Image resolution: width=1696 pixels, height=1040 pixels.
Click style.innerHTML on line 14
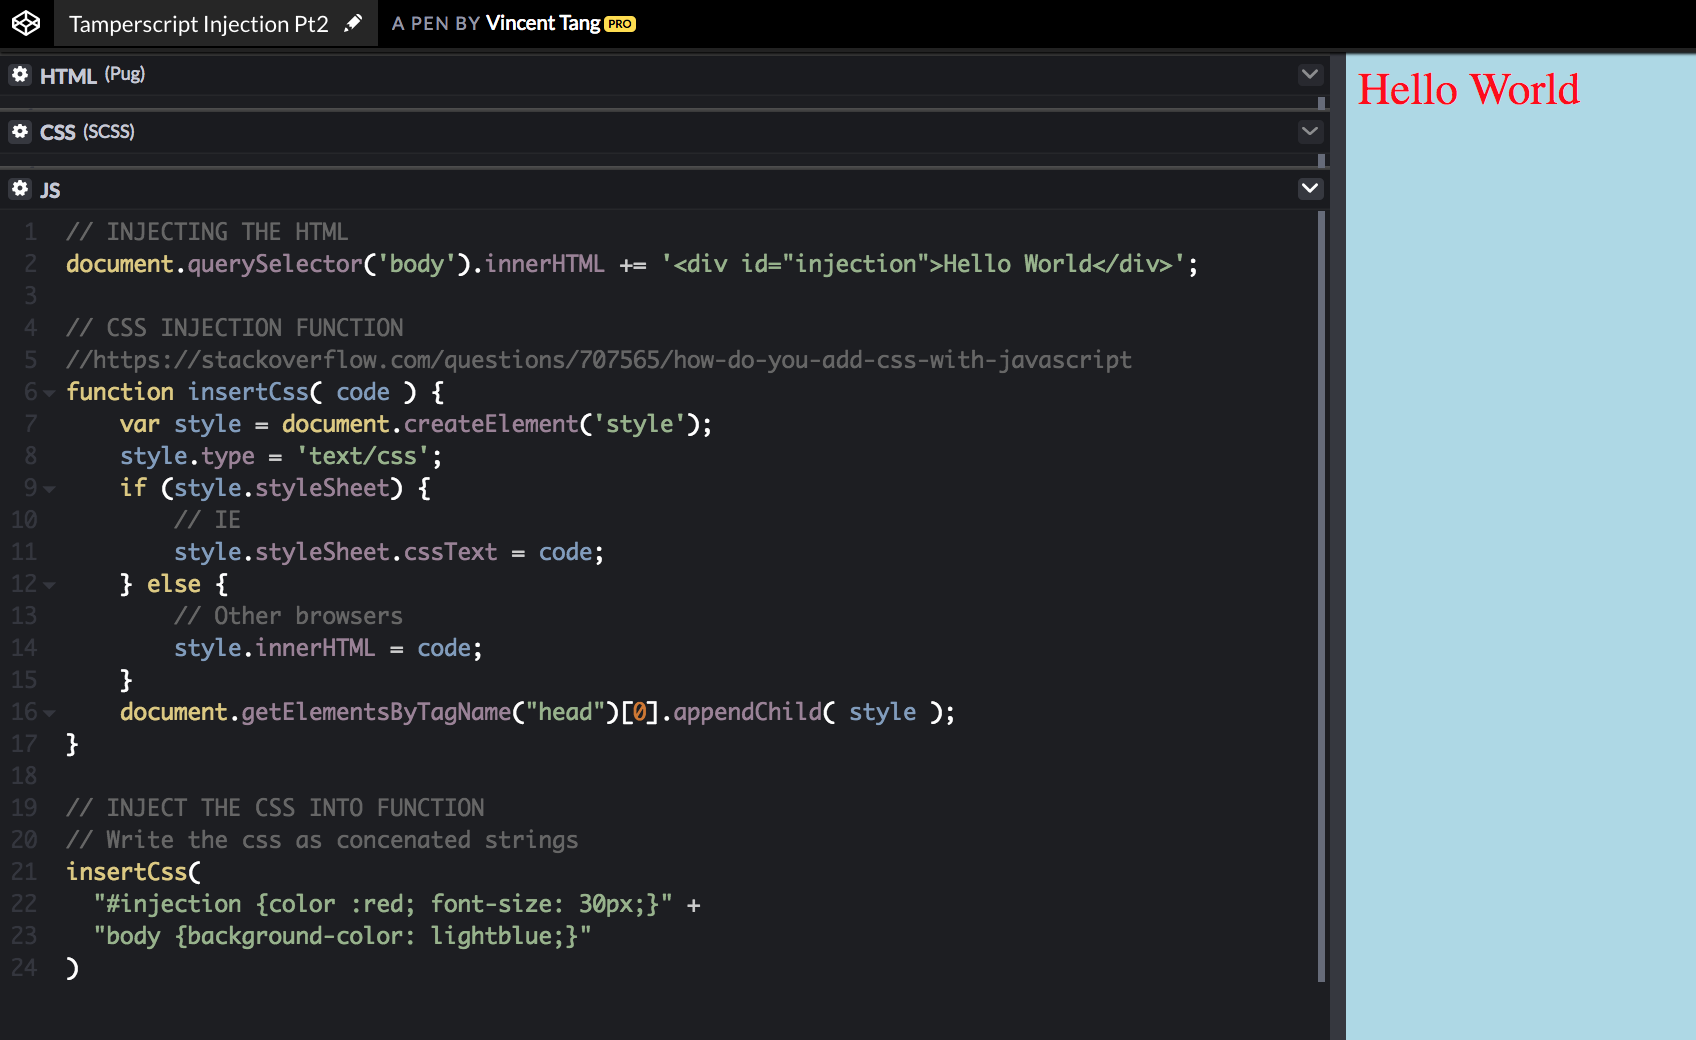click(x=275, y=648)
